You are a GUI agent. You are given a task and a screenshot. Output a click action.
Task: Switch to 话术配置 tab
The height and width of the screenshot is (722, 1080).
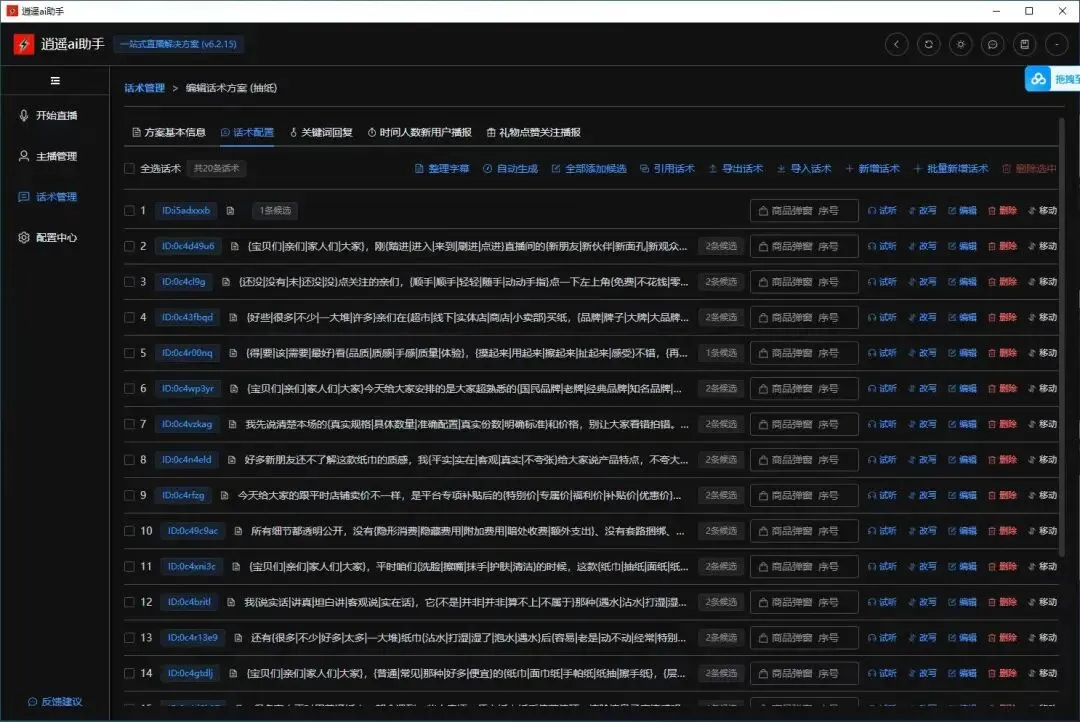tap(247, 132)
